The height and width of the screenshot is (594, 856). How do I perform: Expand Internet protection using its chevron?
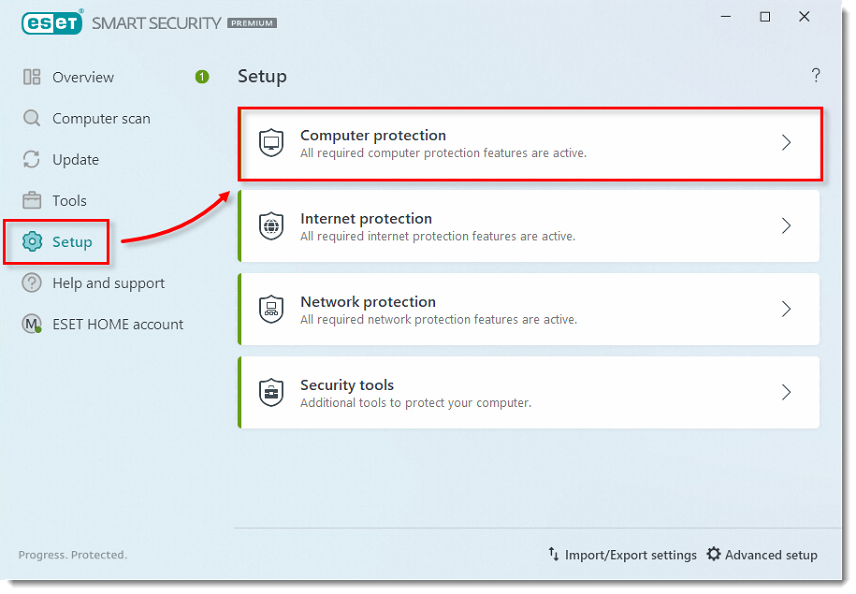point(786,225)
